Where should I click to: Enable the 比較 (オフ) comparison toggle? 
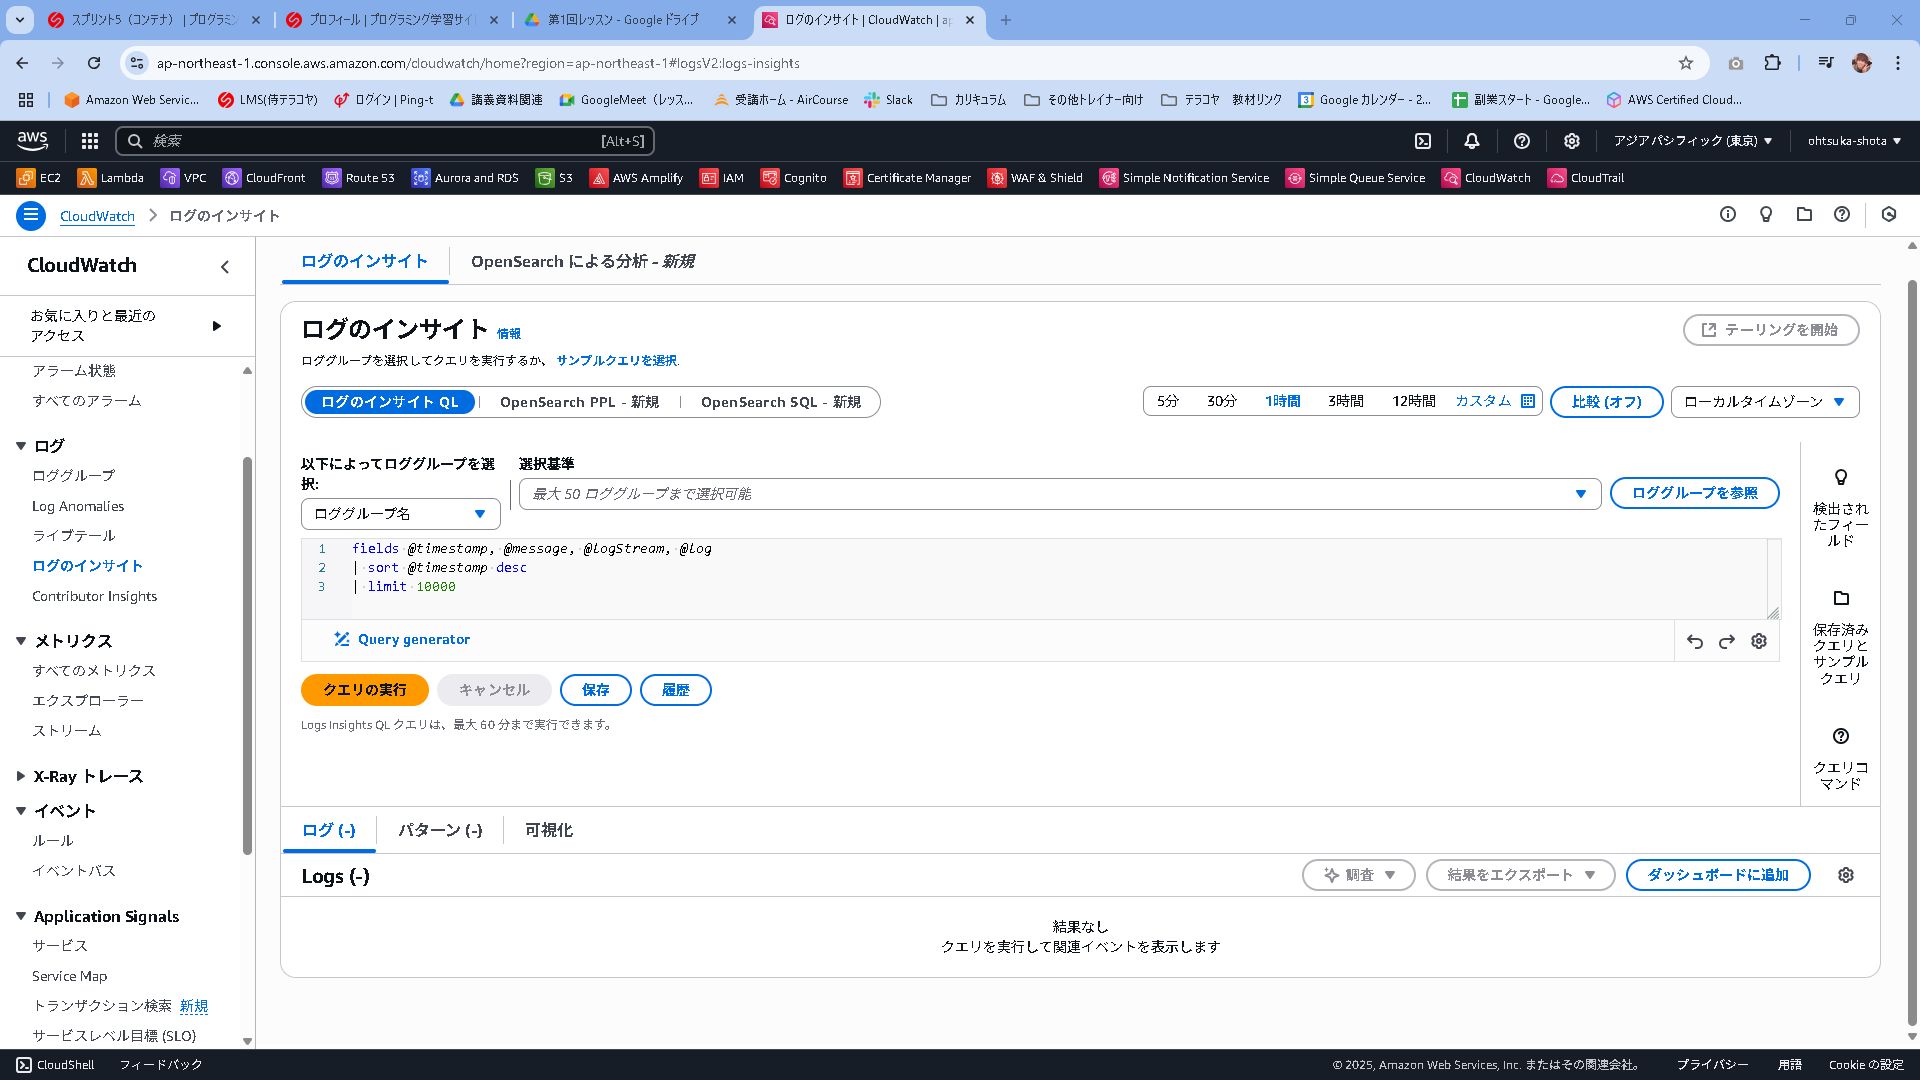1606,401
